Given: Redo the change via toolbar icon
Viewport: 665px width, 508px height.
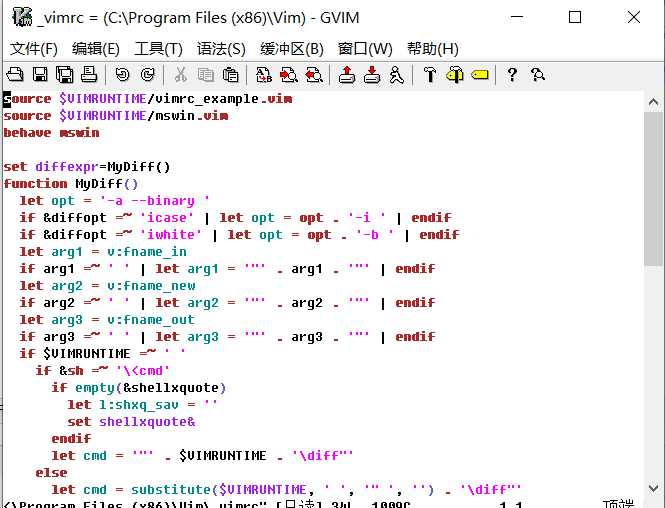Looking at the screenshot, I should click(x=148, y=75).
